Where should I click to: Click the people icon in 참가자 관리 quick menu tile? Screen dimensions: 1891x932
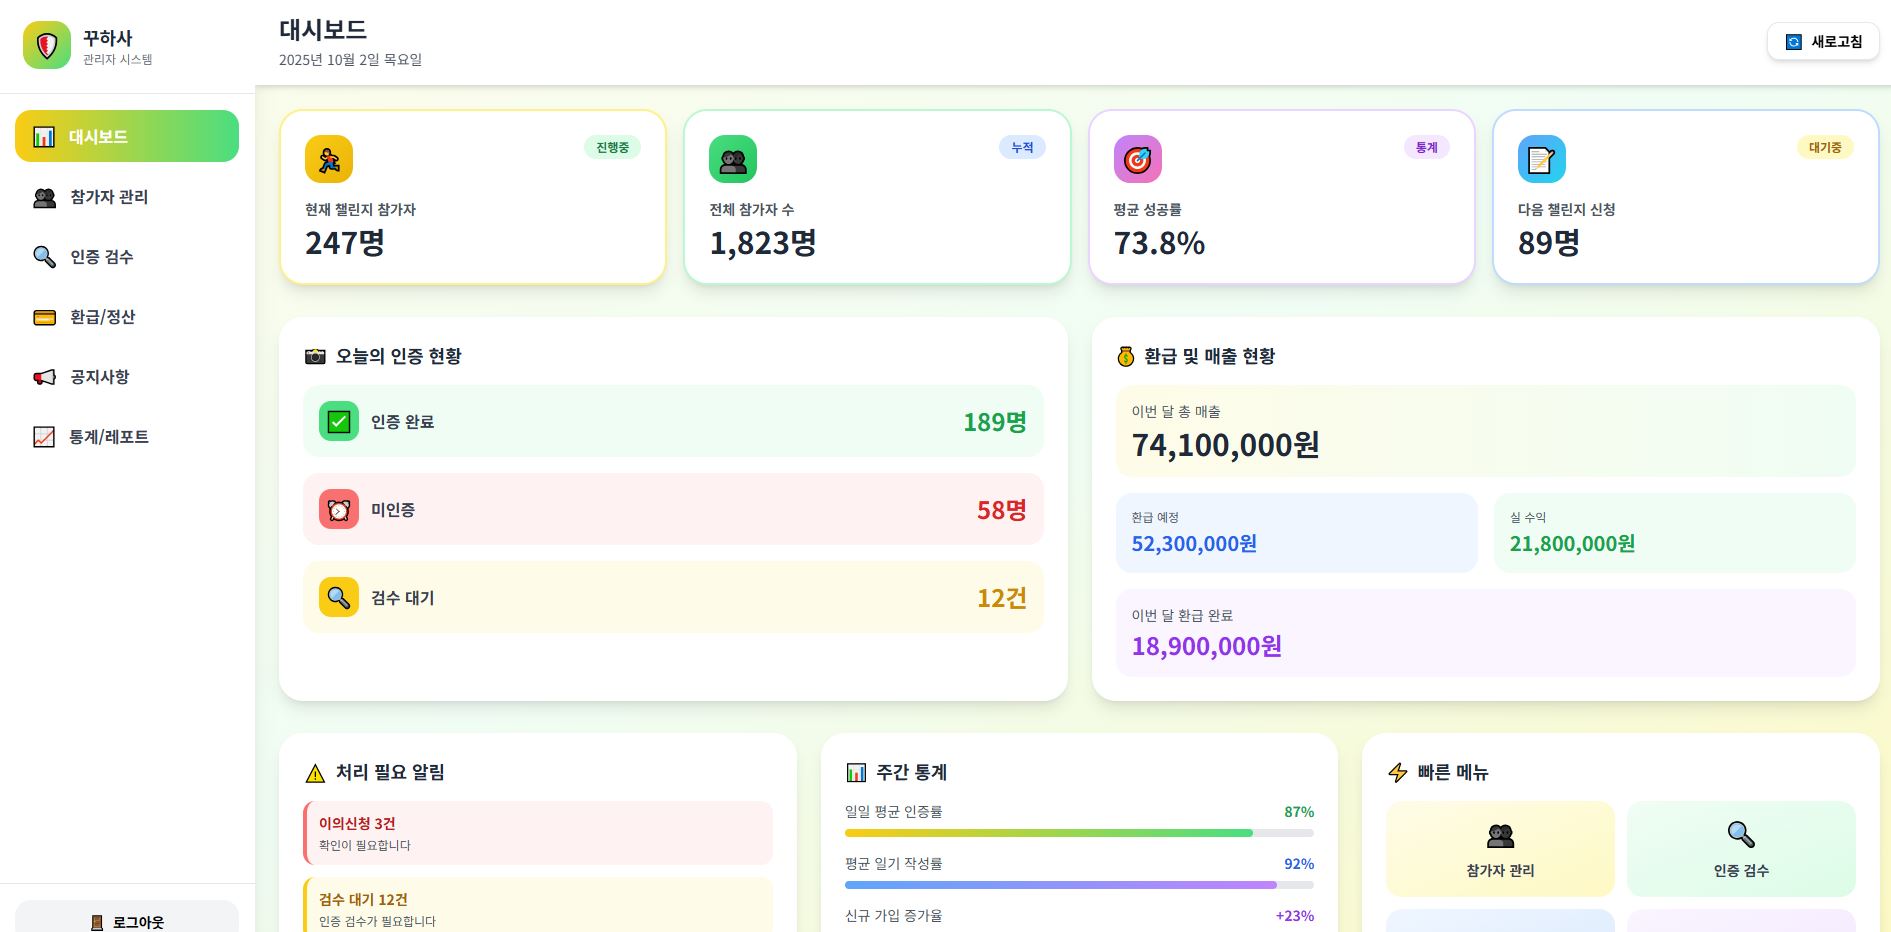tap(1501, 835)
